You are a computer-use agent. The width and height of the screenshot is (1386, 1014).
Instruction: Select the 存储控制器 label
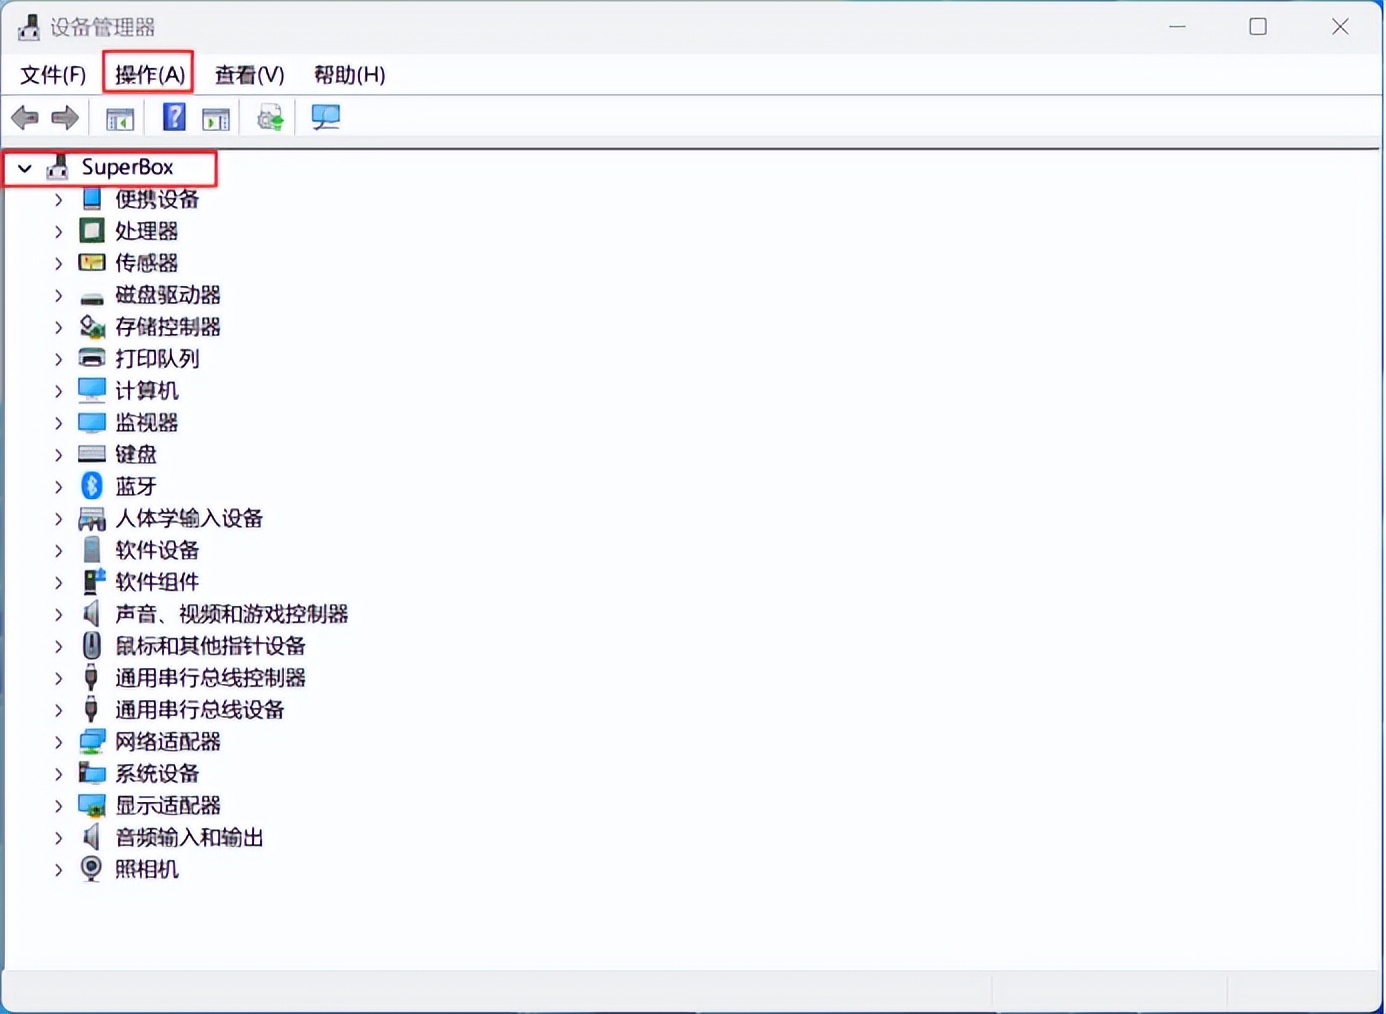point(167,327)
